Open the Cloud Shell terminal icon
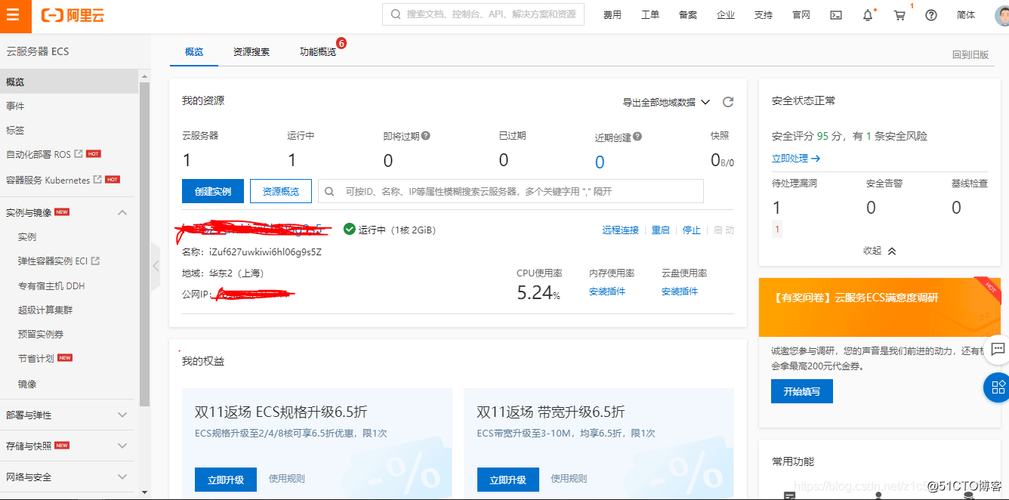This screenshot has height=500, width=1009. tap(836, 15)
